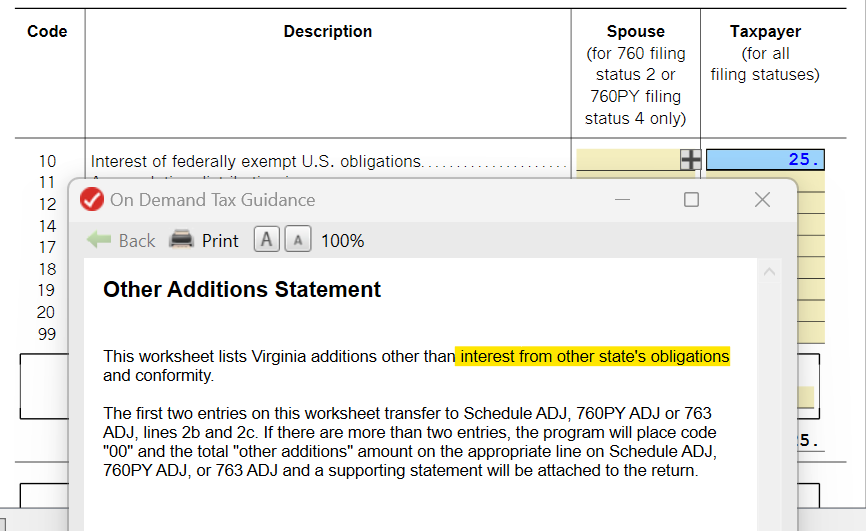Click code 10 description about U.S. obligations interest
This screenshot has width=866, height=531.
[x=257, y=161]
